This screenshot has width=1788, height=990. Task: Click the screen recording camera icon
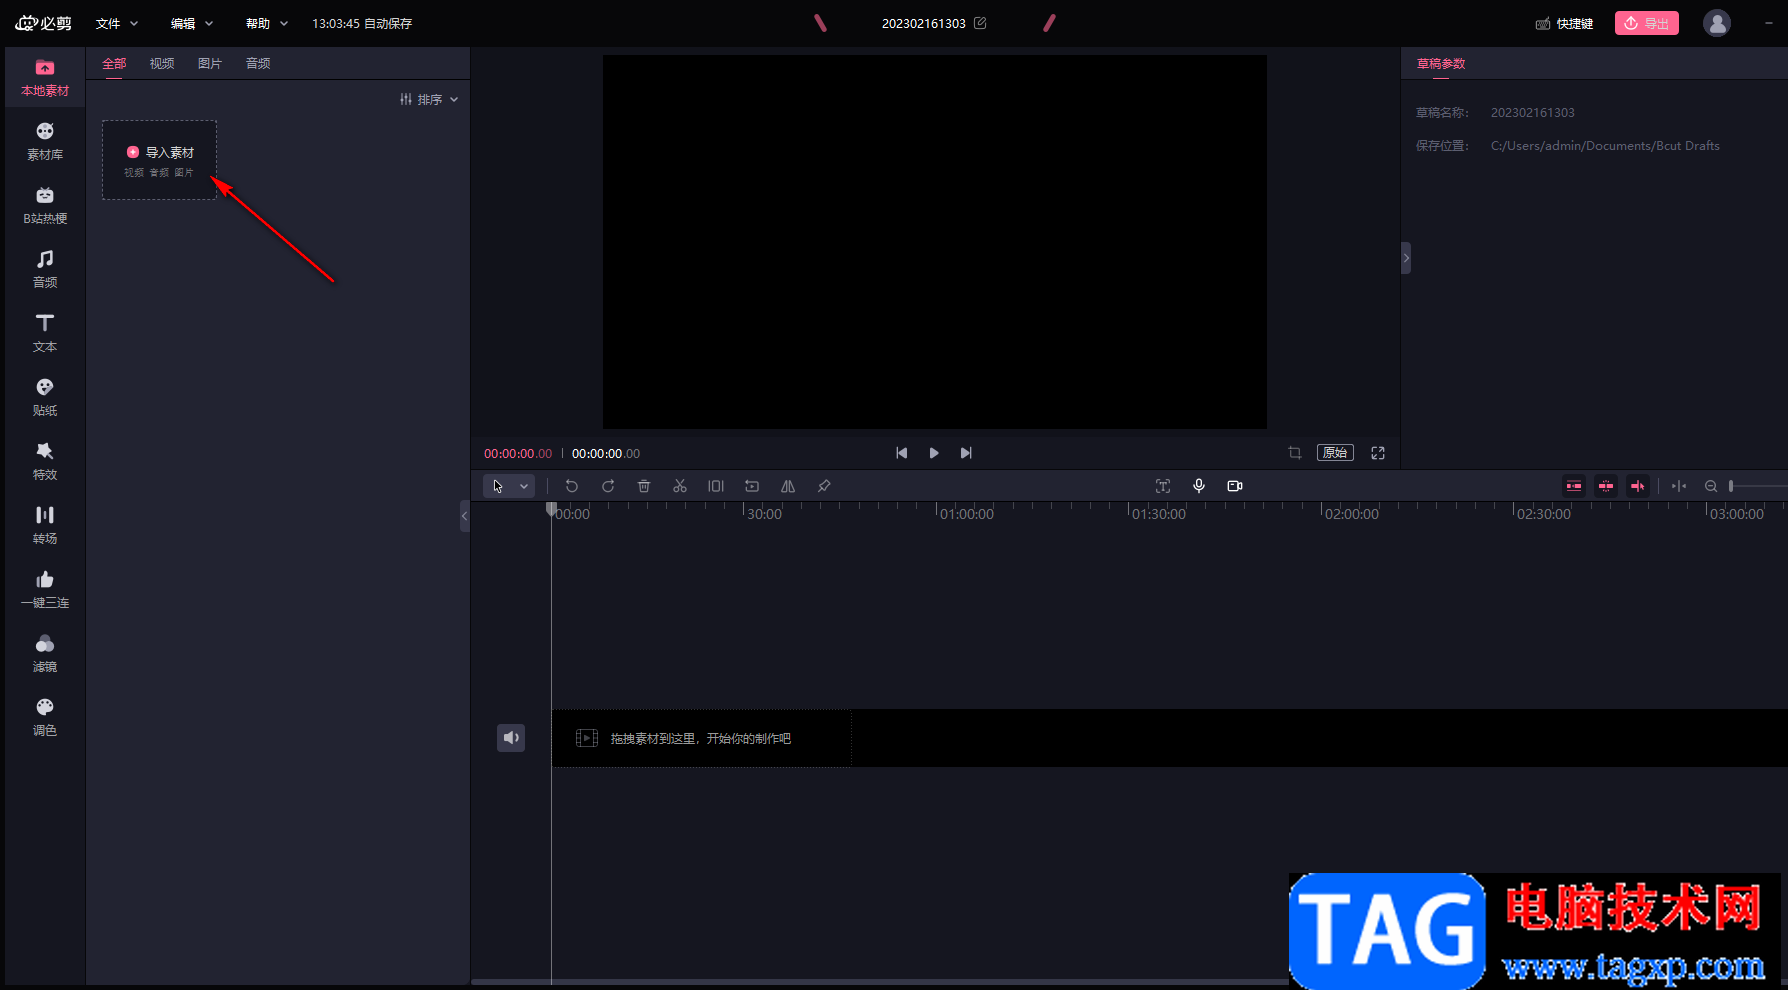[1235, 486]
